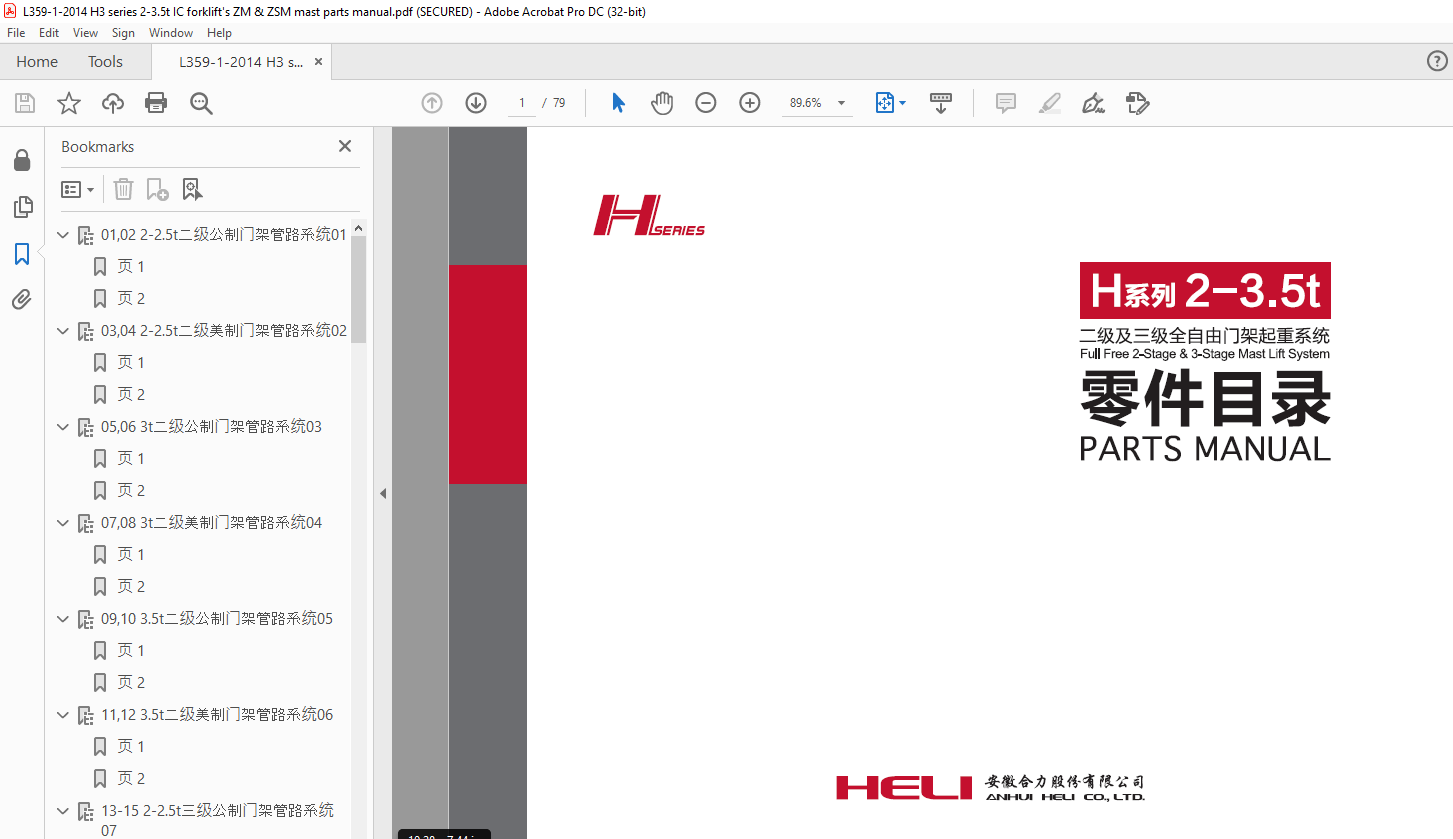Select 页 2 under 09,10 3.5t bookmark
This screenshot has width=1453, height=839.
131,683
